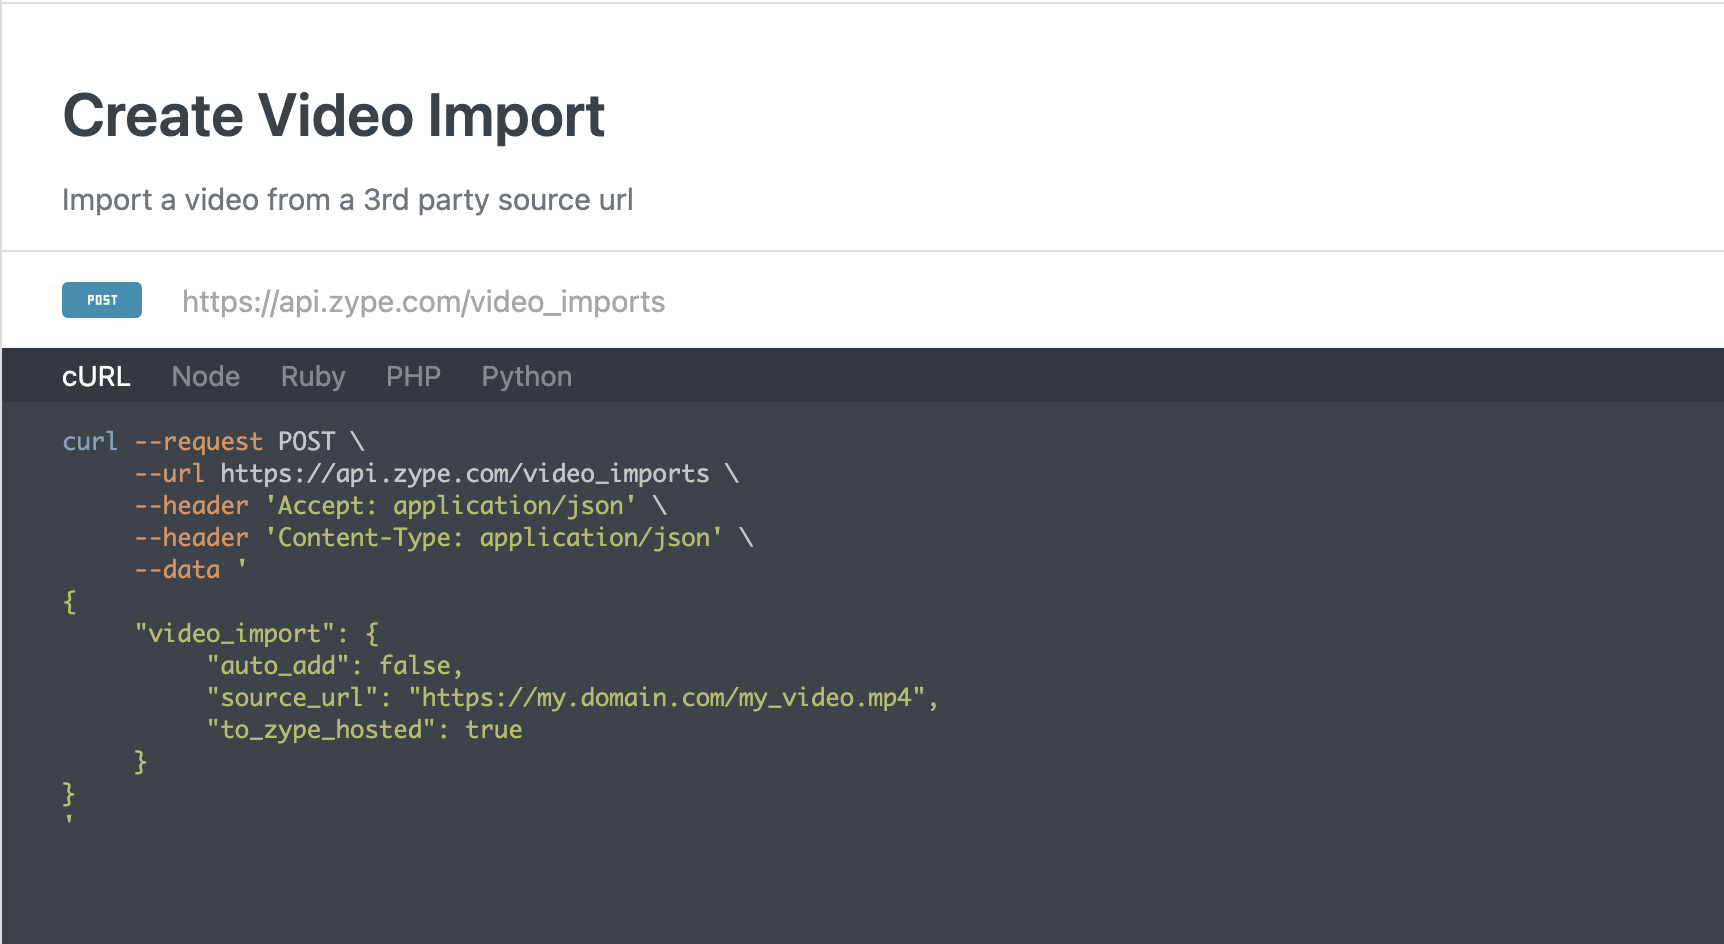Click the "video_import" key in JSON

point(235,633)
